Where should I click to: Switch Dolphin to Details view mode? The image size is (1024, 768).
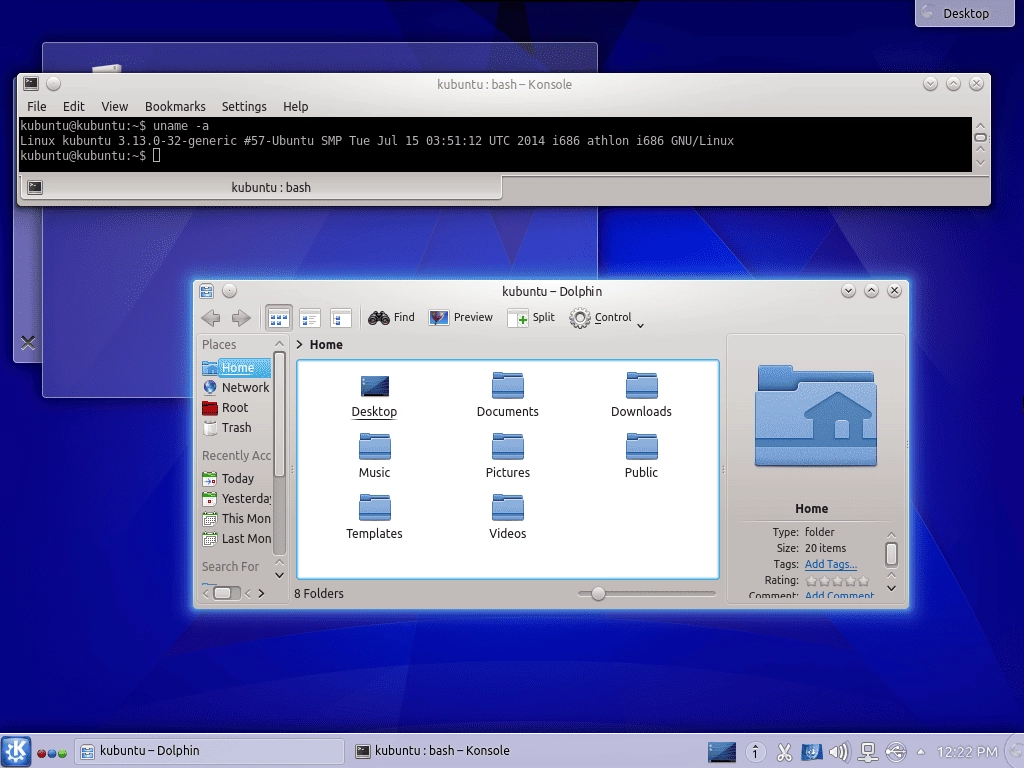[x=340, y=318]
